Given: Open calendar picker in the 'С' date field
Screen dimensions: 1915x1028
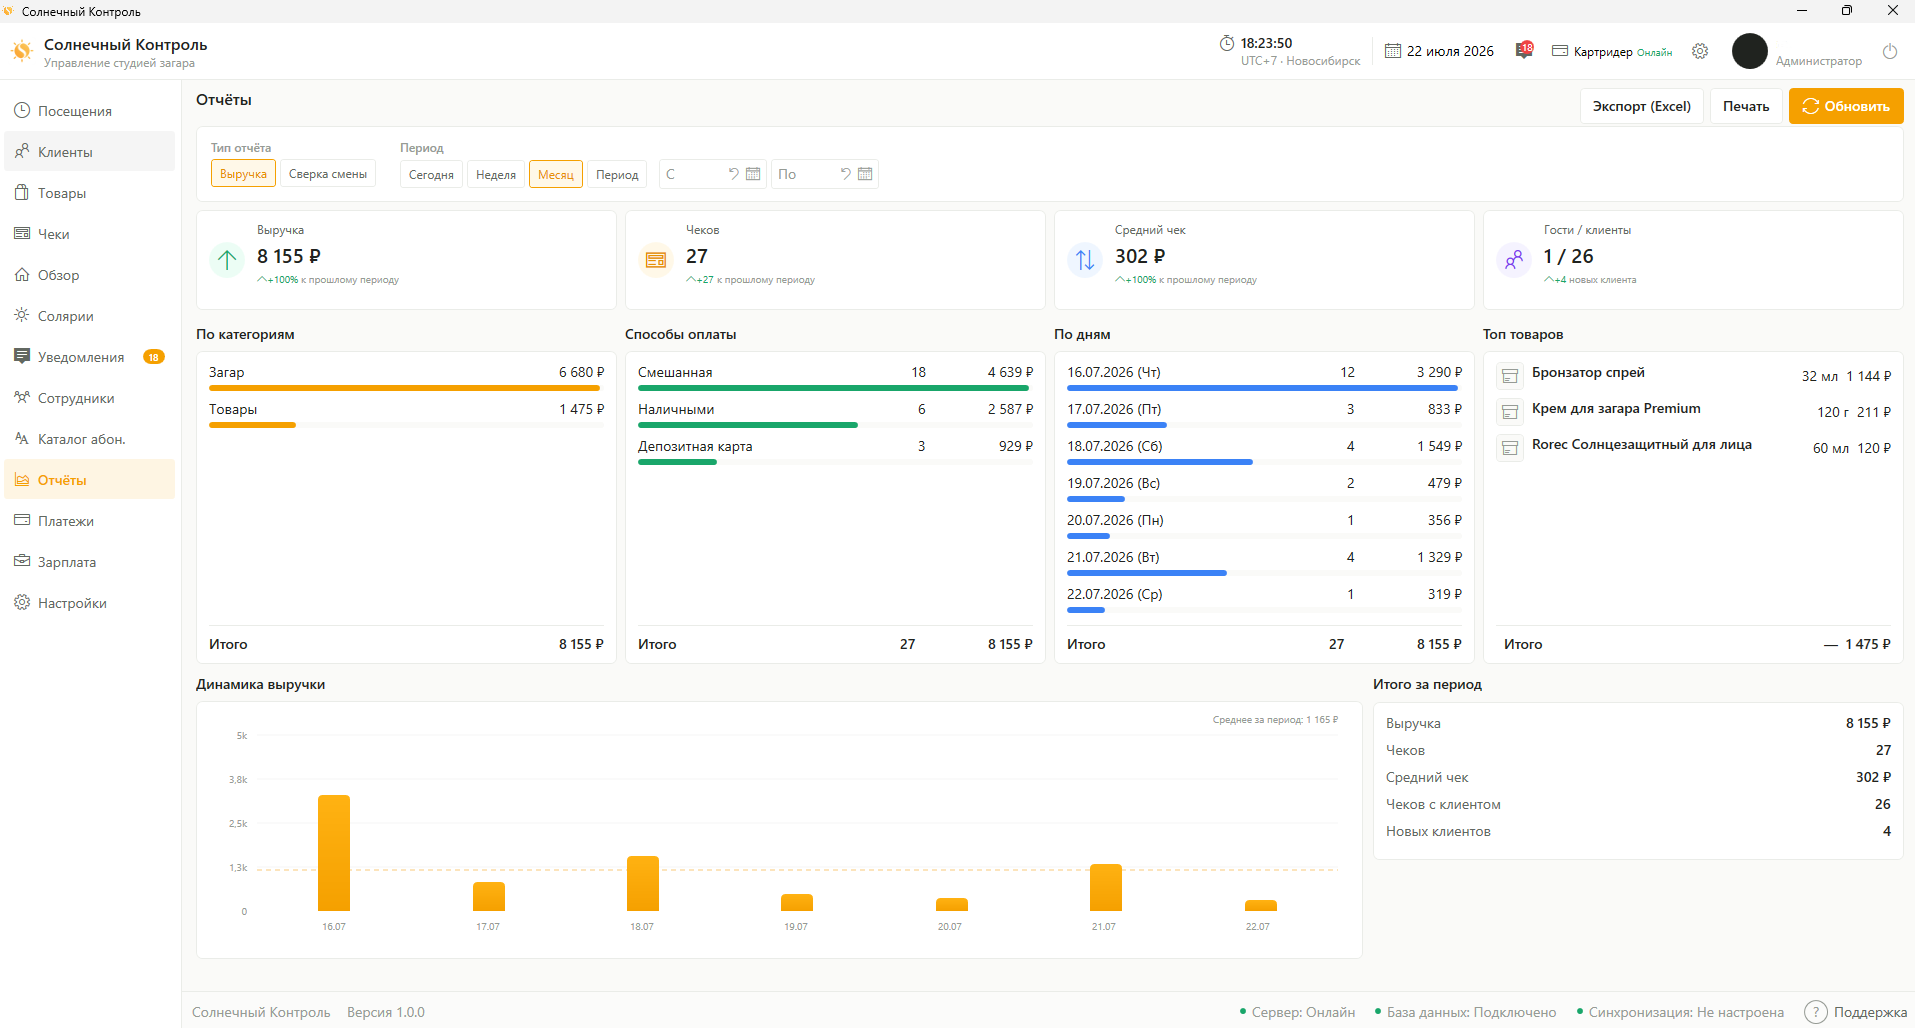Looking at the screenshot, I should (x=753, y=174).
